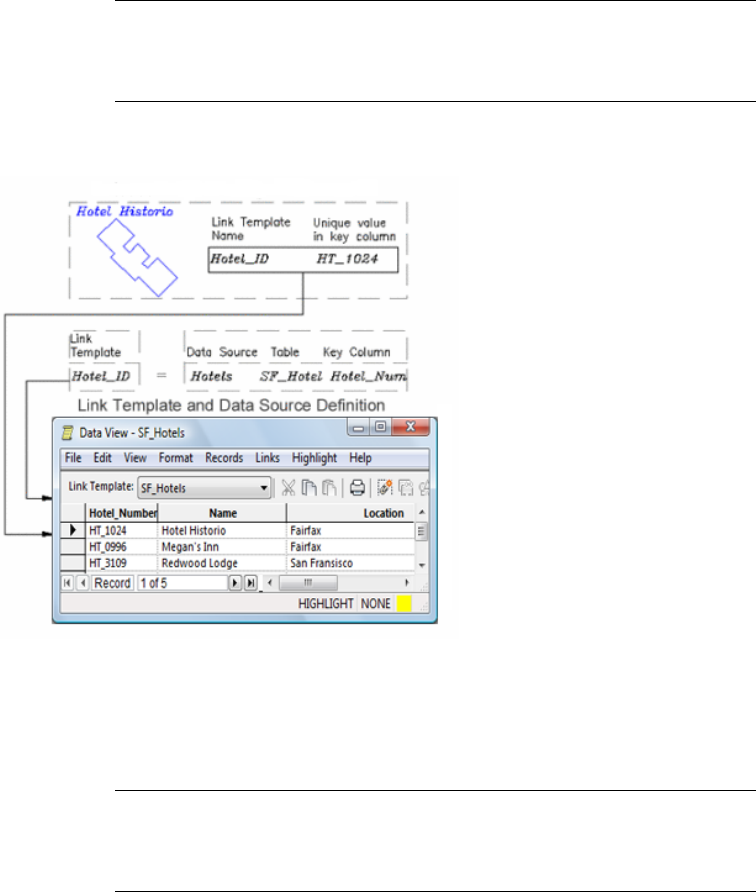Click the Print toolbar icon
The width and height of the screenshot is (756, 892).
[357, 488]
